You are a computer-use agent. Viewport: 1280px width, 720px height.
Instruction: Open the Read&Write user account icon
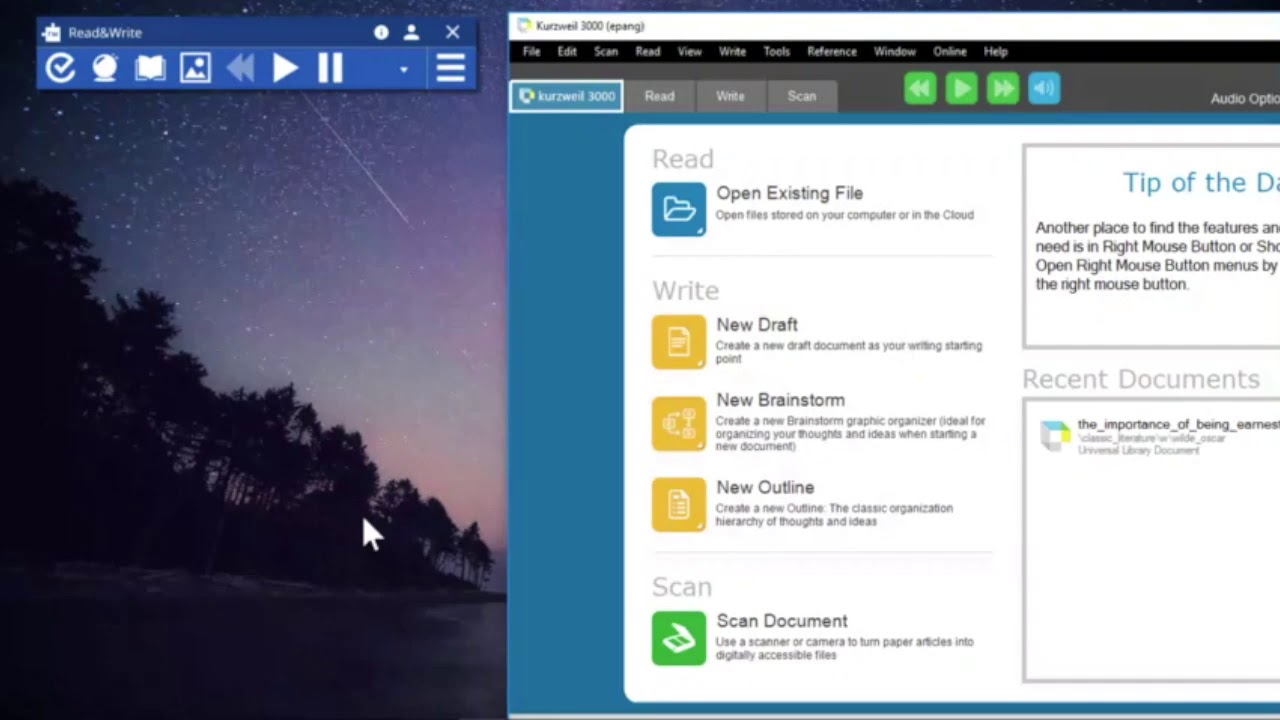pyautogui.click(x=411, y=32)
